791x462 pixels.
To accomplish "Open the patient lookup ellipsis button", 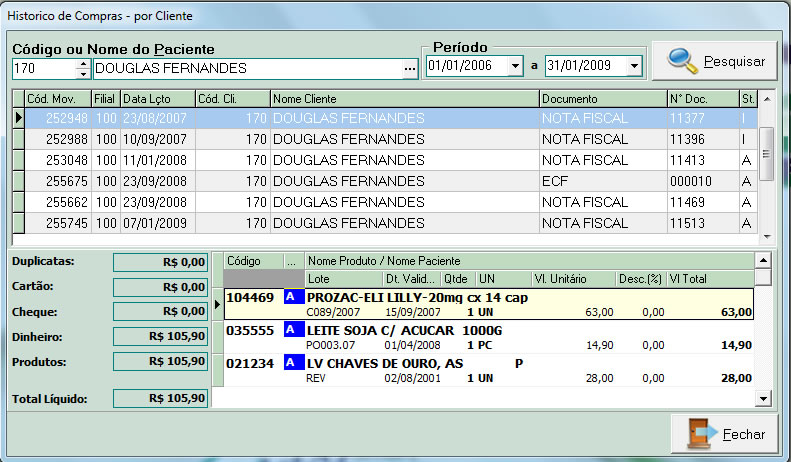I will (410, 69).
